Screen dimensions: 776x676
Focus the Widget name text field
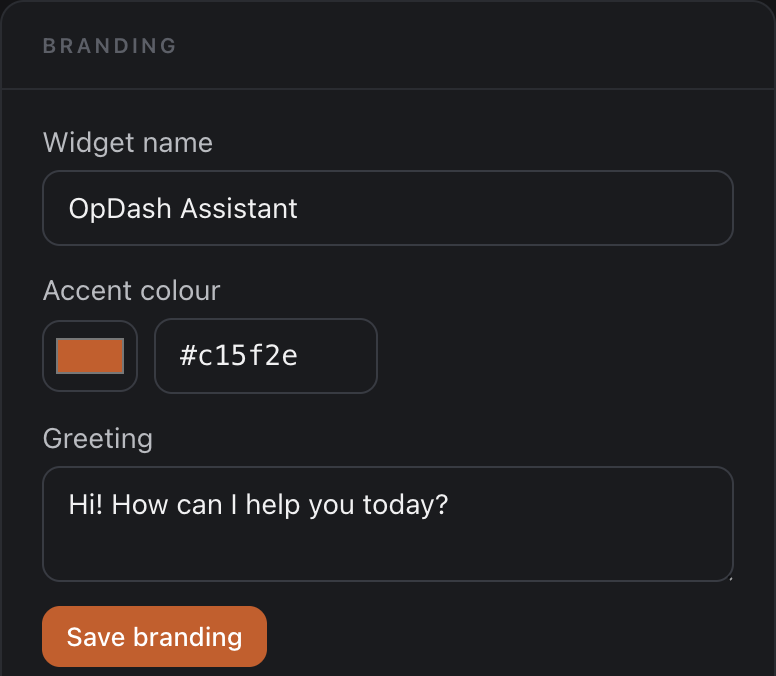[388, 208]
